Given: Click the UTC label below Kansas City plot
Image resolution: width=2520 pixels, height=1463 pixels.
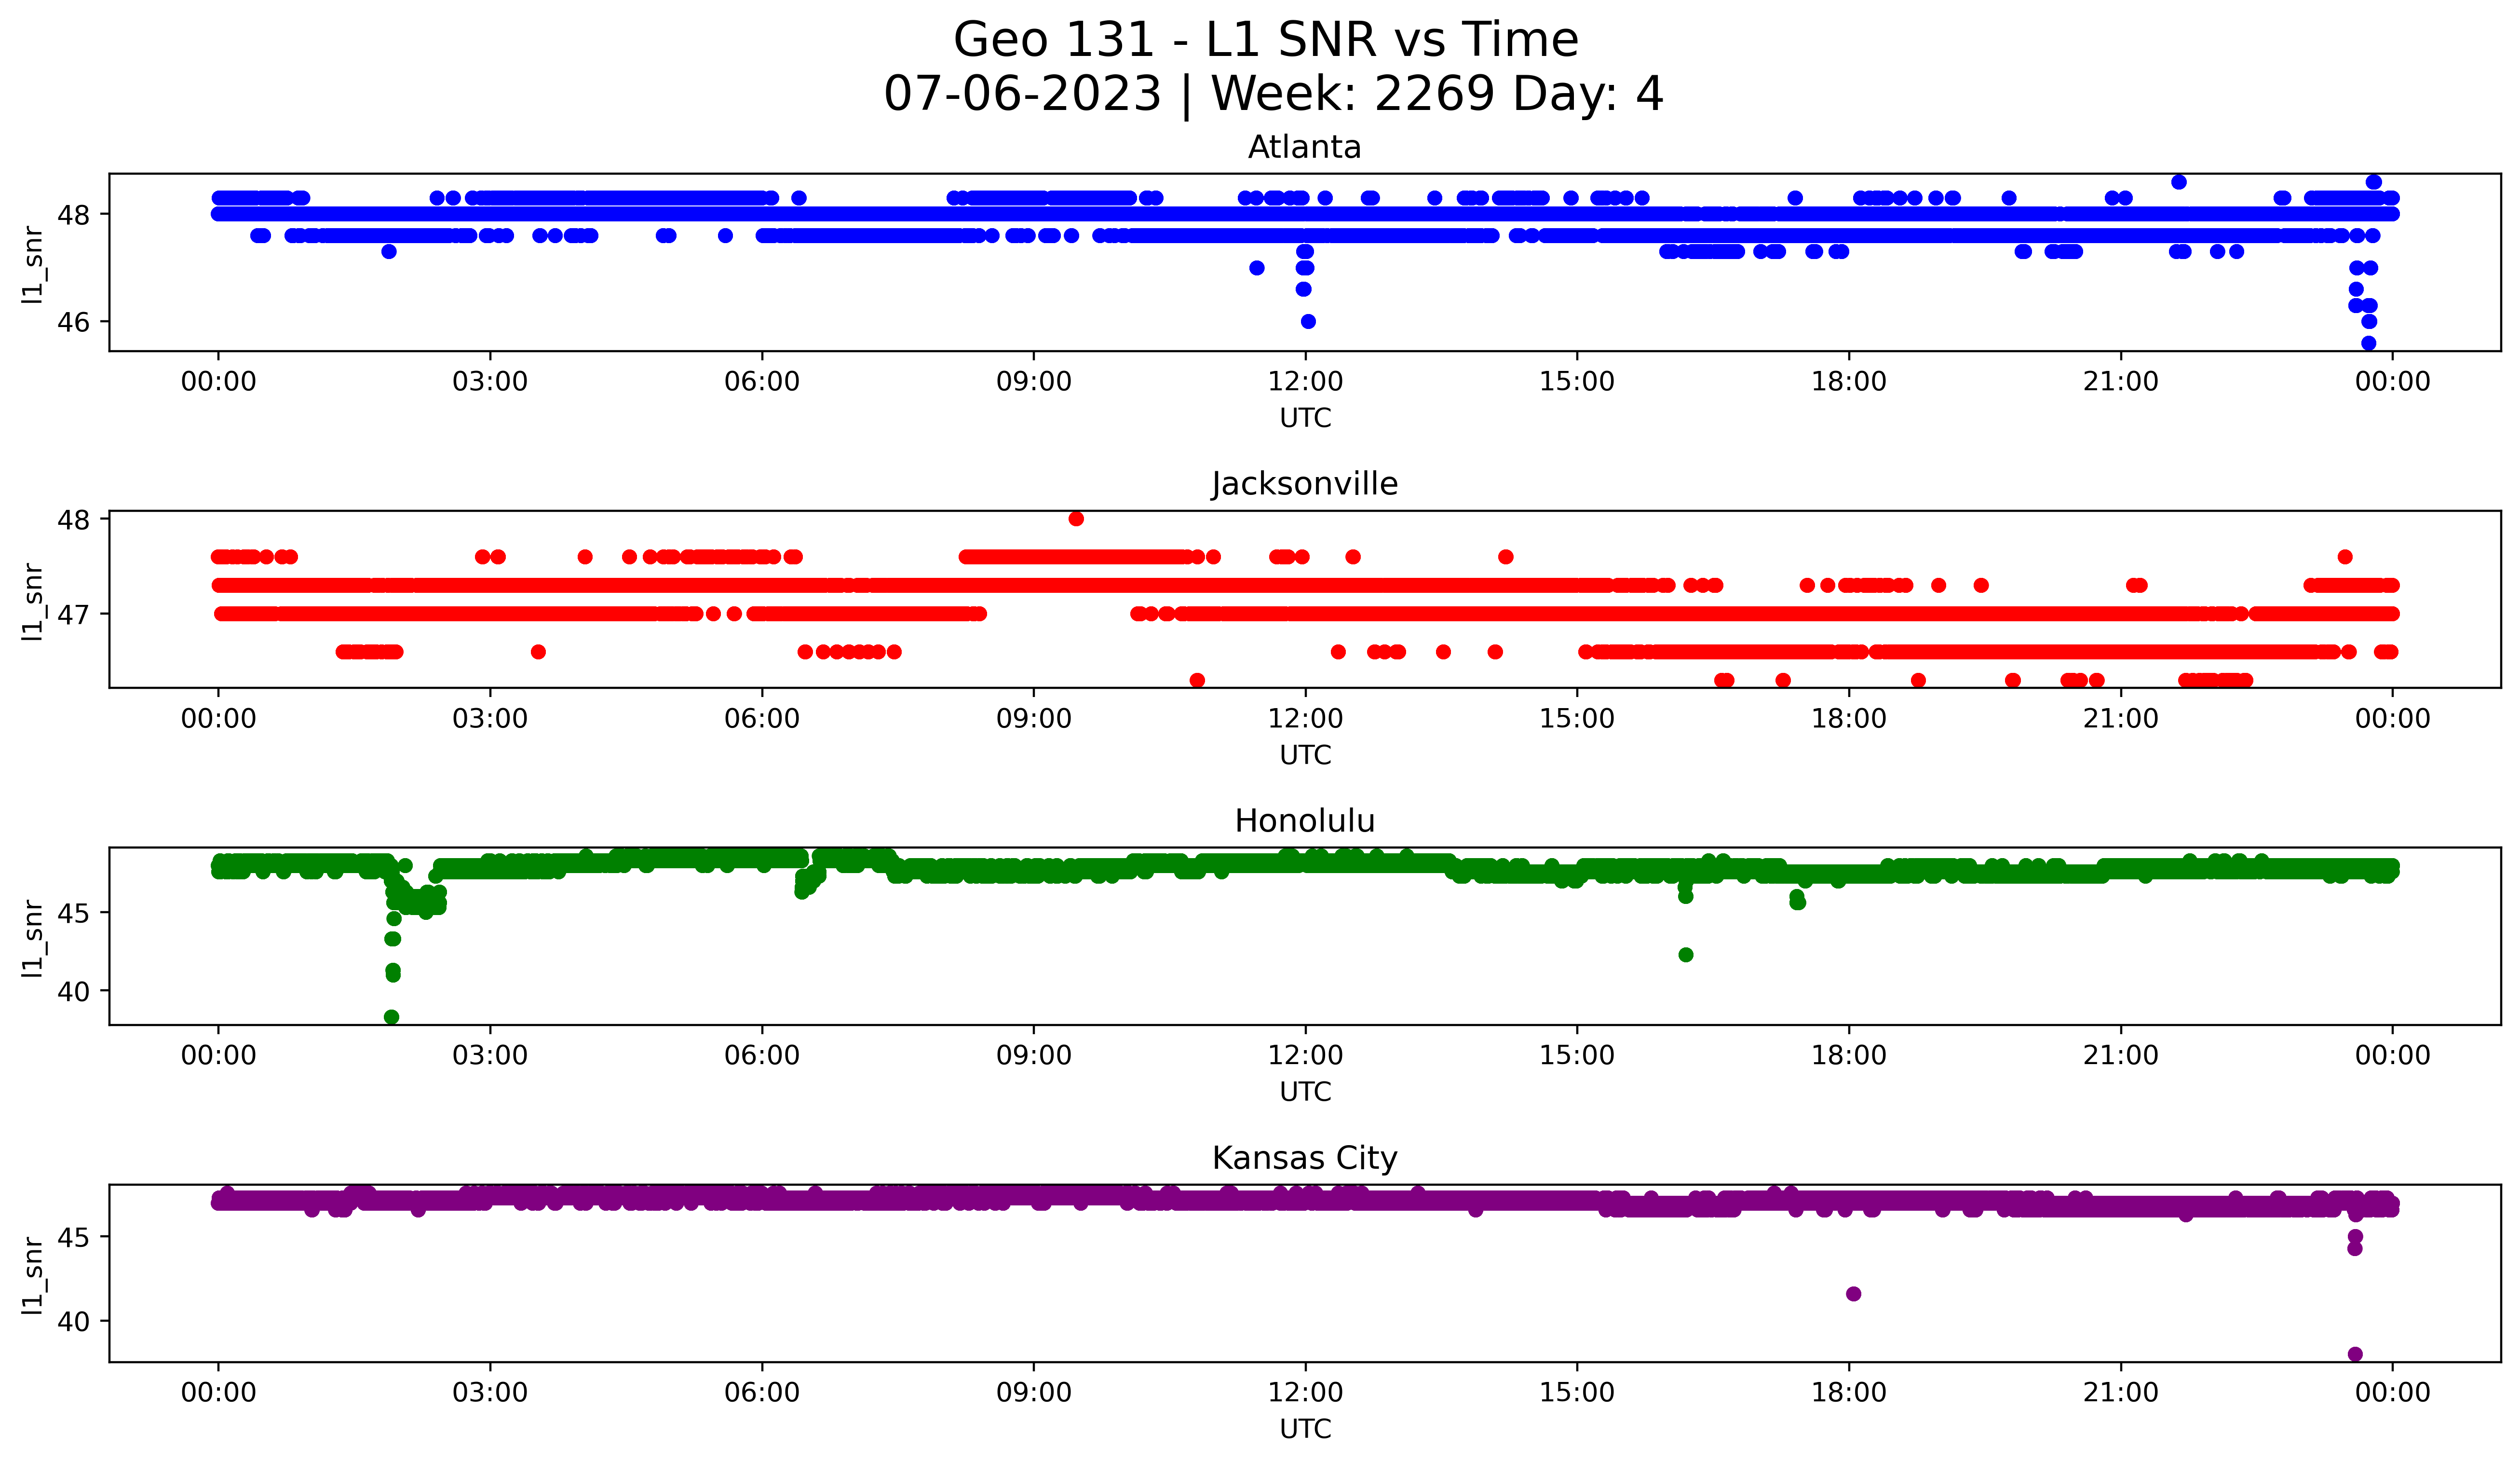Looking at the screenshot, I should pyautogui.click(x=1305, y=1429).
